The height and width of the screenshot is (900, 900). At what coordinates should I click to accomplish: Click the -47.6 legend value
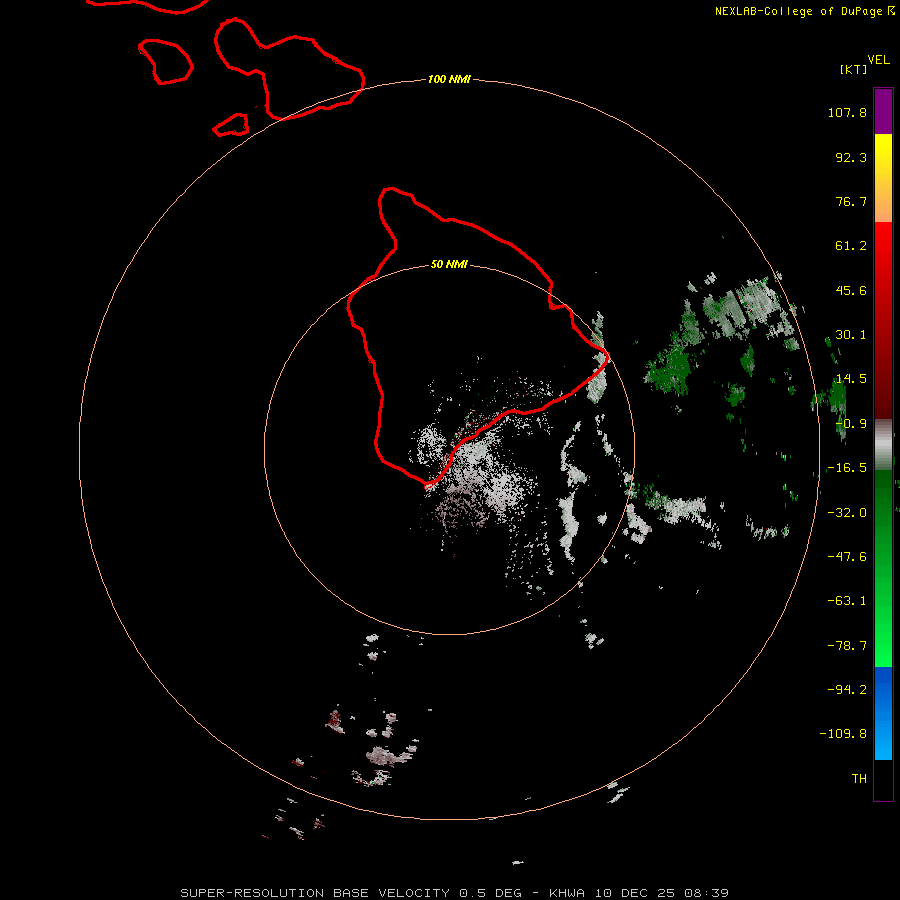pos(847,557)
